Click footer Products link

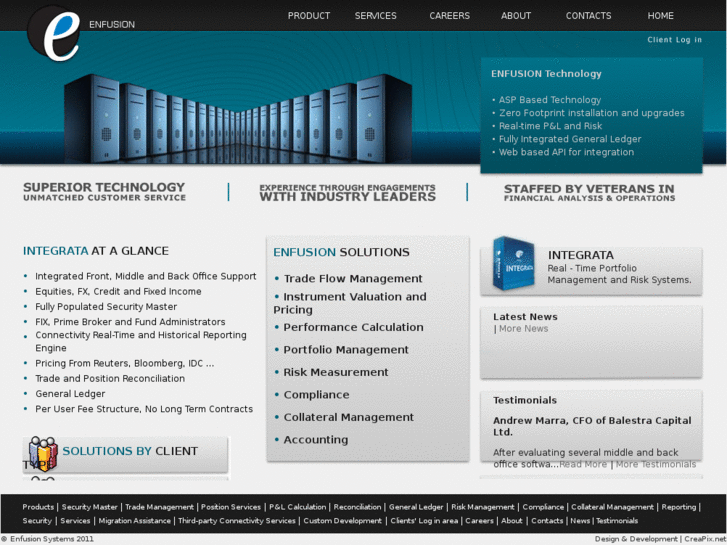pos(38,507)
